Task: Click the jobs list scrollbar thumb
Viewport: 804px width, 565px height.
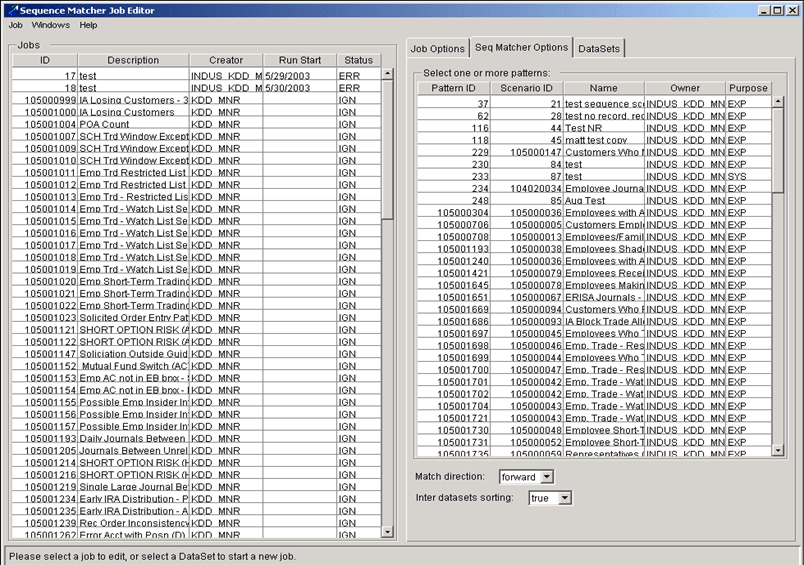Action: click(388, 149)
